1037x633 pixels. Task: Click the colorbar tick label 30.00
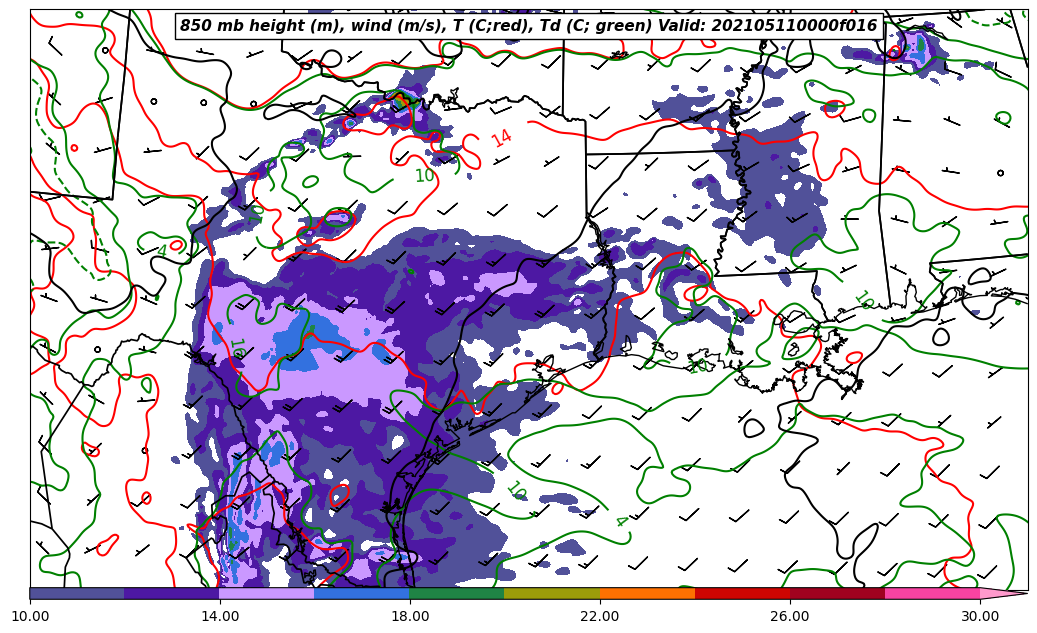pos(980,616)
